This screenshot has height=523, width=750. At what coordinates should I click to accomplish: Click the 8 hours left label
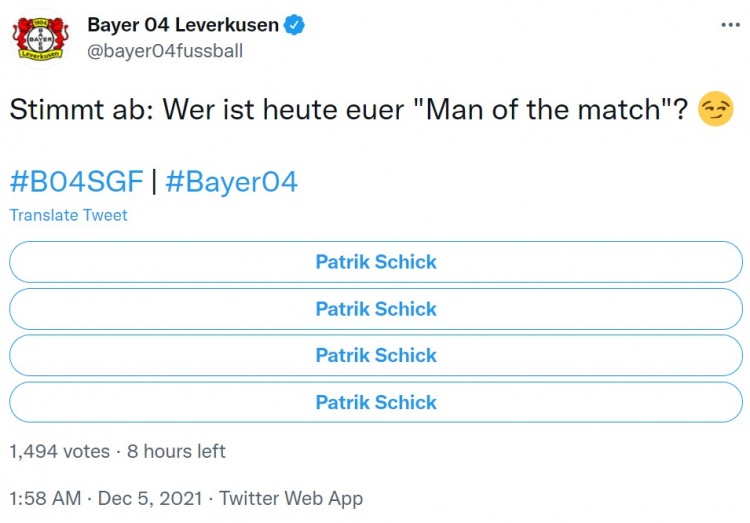(x=176, y=451)
